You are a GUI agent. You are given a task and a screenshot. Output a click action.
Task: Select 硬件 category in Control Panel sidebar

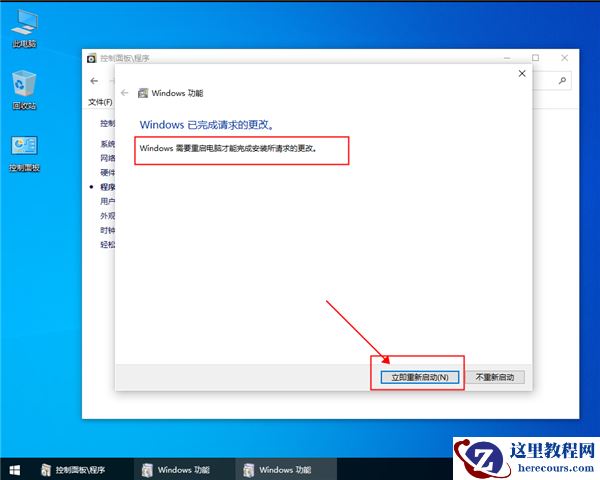point(108,173)
